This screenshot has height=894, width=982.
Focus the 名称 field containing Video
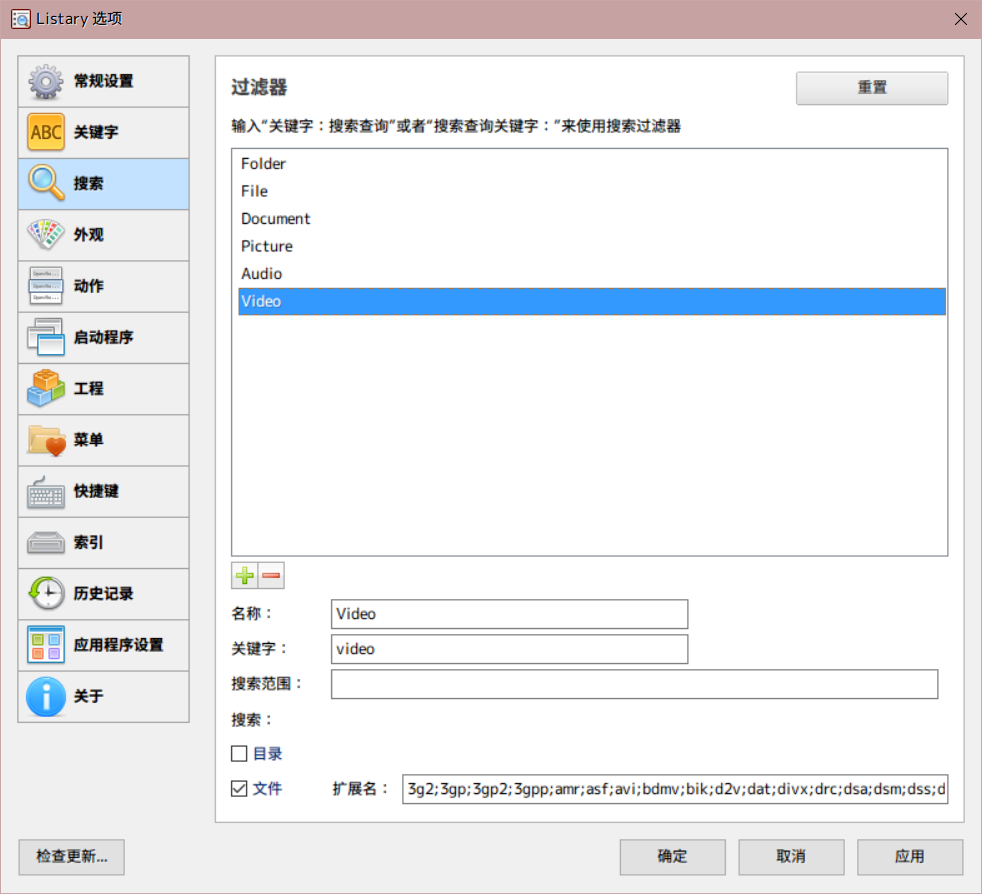click(509, 614)
